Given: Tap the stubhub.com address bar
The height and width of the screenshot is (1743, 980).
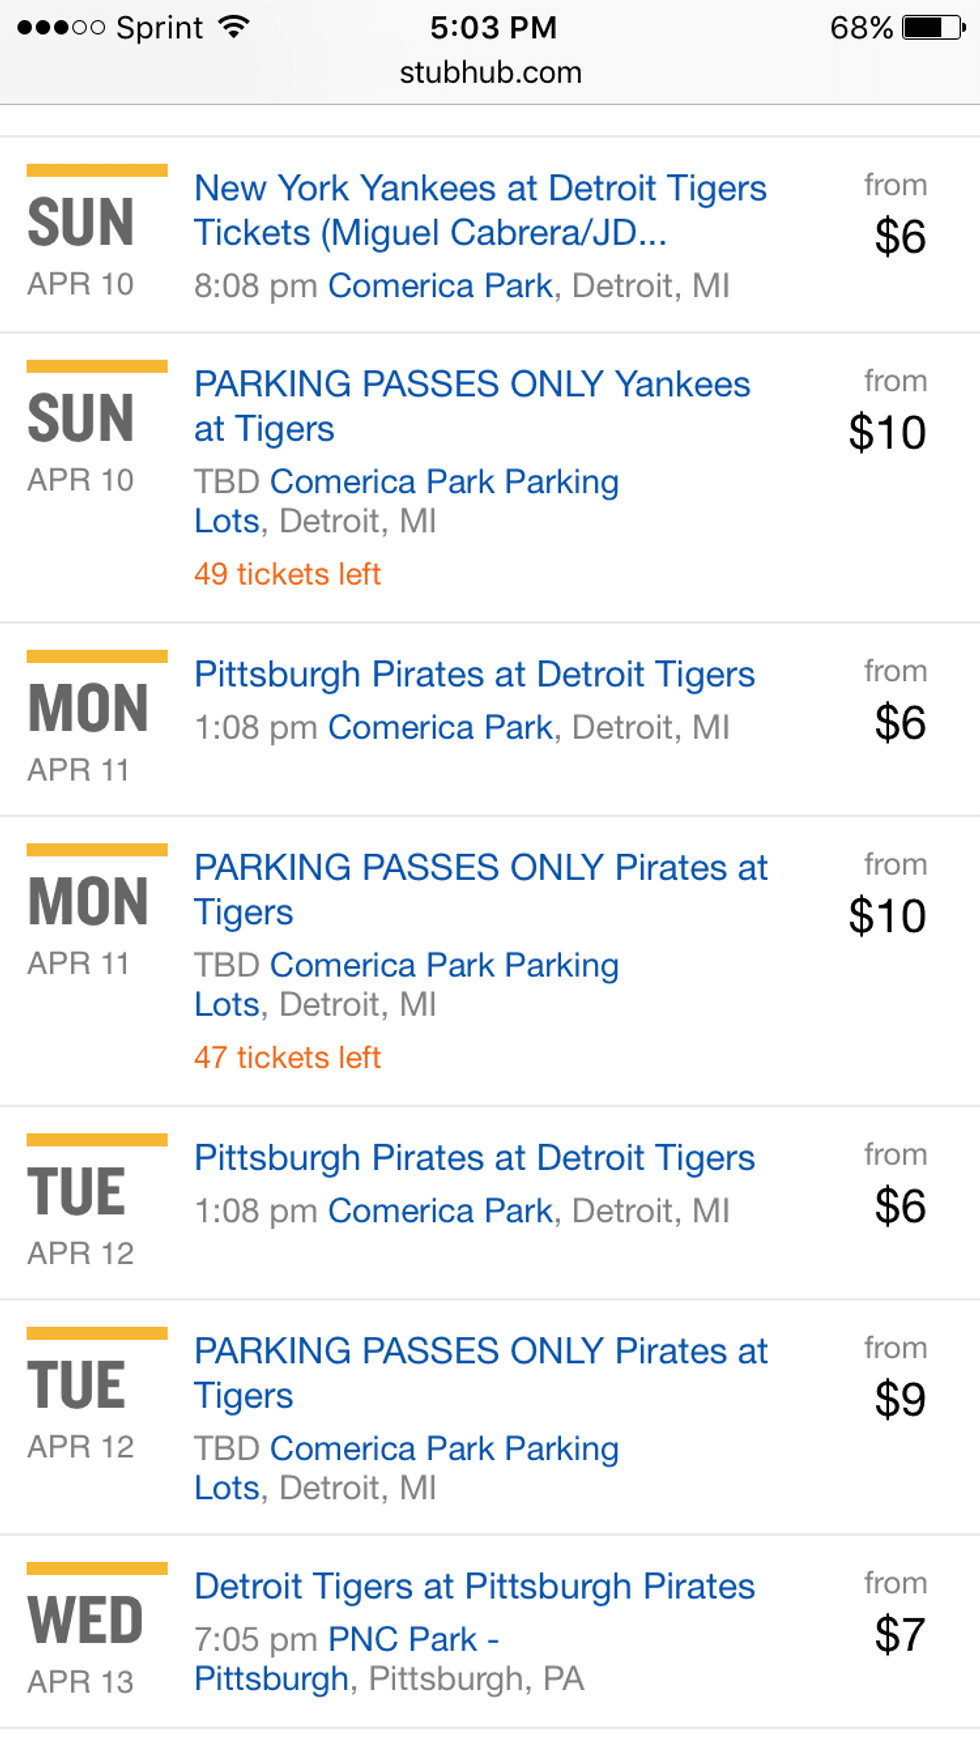Looking at the screenshot, I should pyautogui.click(x=490, y=73).
